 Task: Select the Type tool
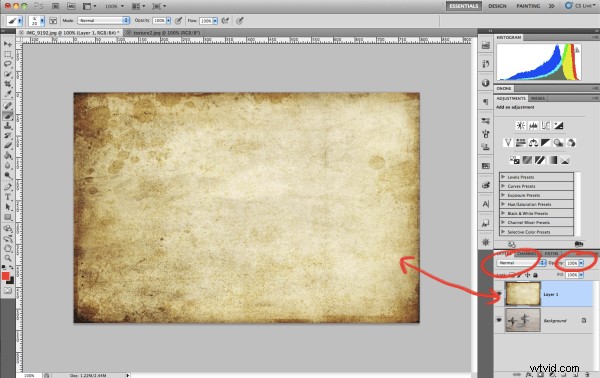[8, 197]
